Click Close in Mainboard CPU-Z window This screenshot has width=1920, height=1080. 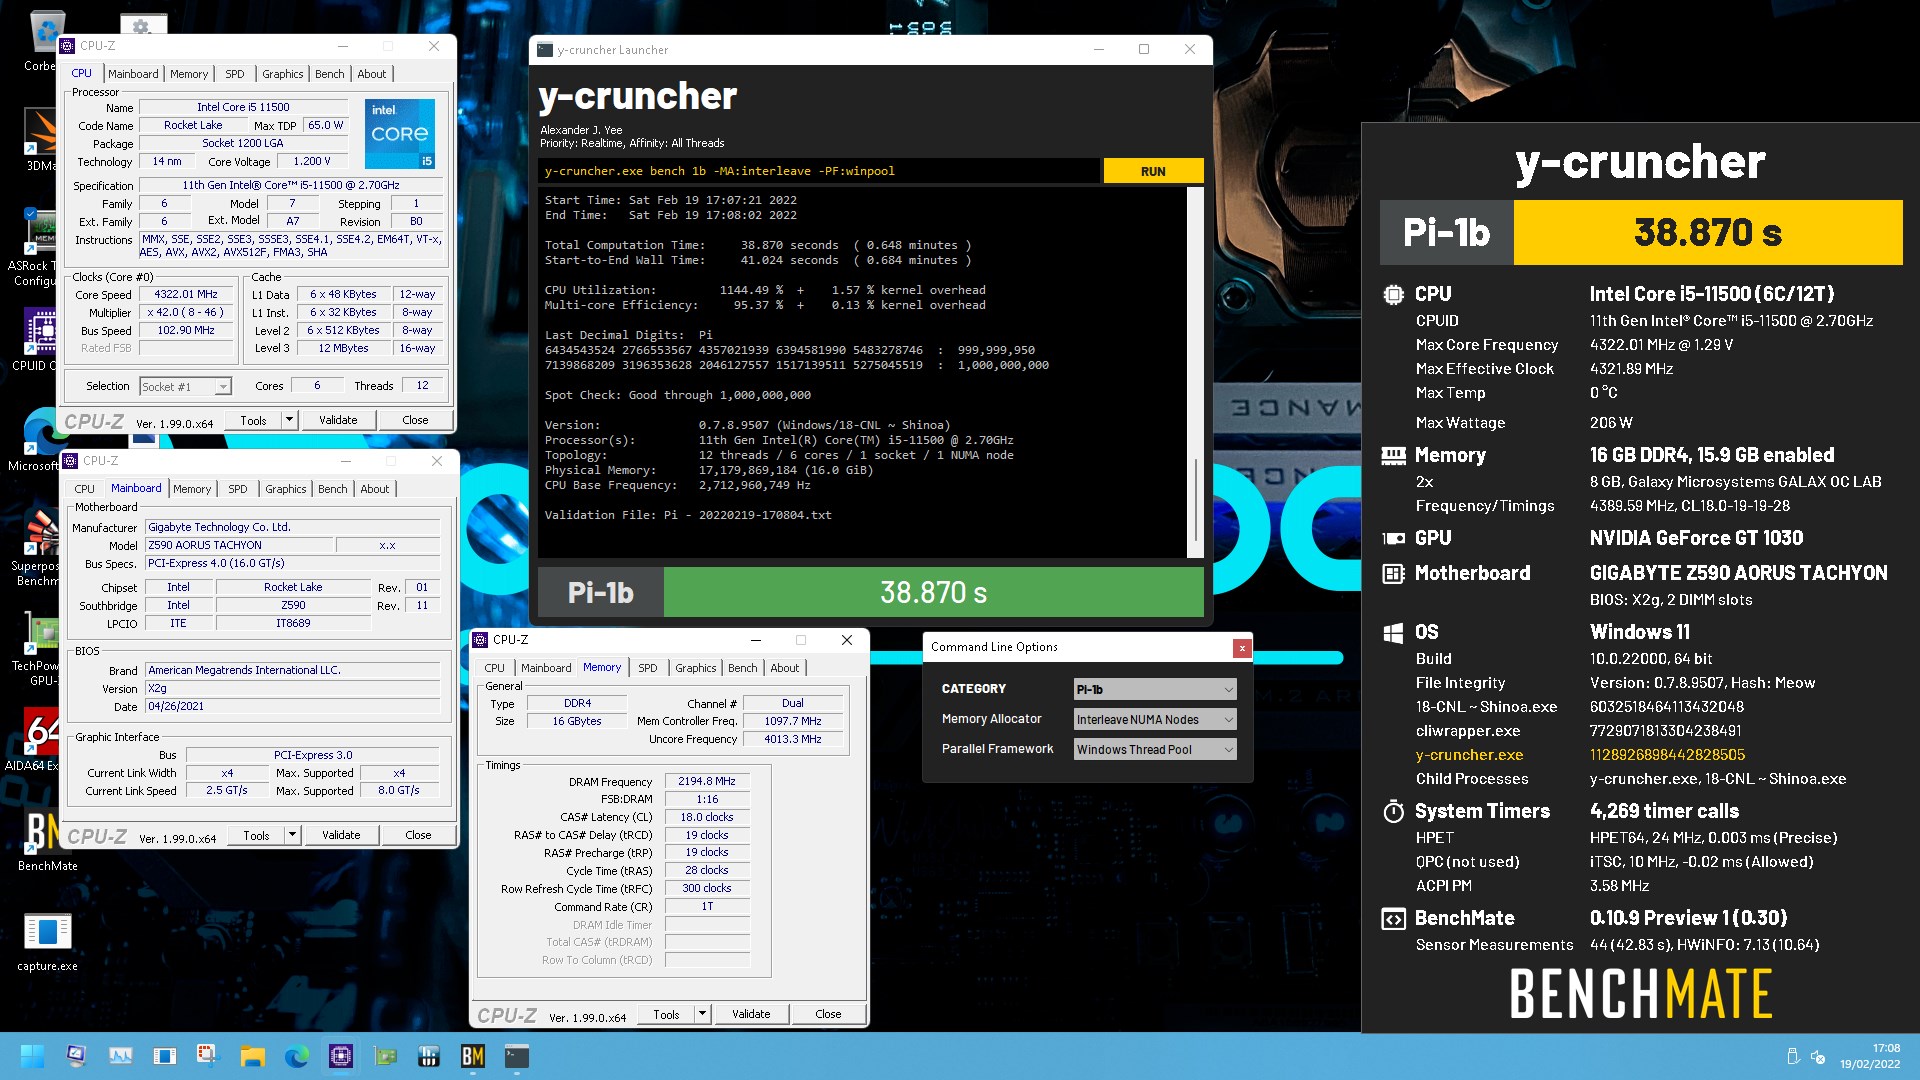pos(418,835)
